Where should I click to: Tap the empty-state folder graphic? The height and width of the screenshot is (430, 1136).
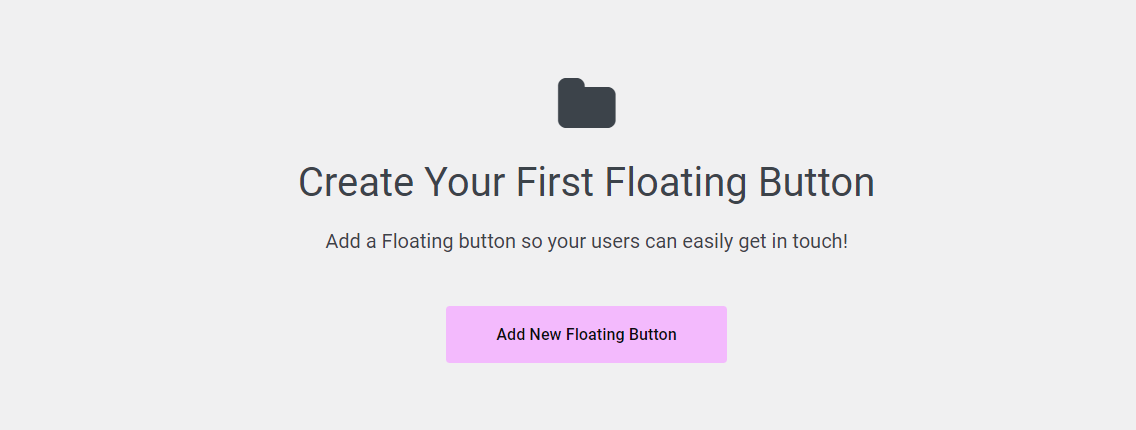pyautogui.click(x=586, y=103)
